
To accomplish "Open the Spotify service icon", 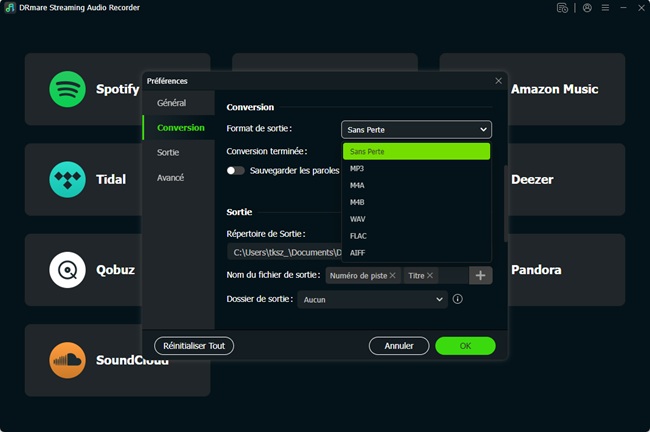I will tap(67, 89).
